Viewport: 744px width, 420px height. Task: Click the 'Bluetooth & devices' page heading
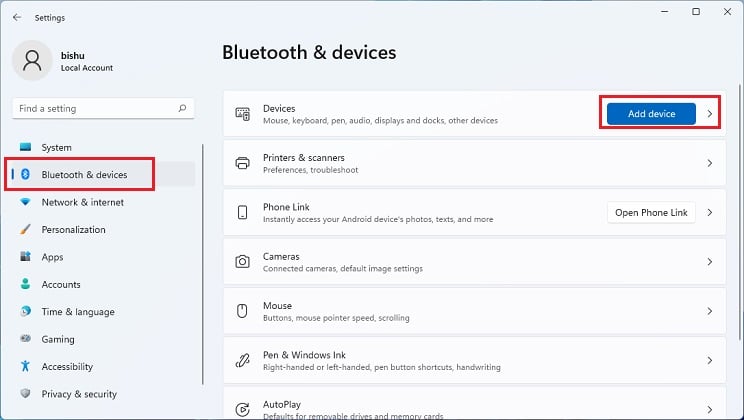pos(309,53)
